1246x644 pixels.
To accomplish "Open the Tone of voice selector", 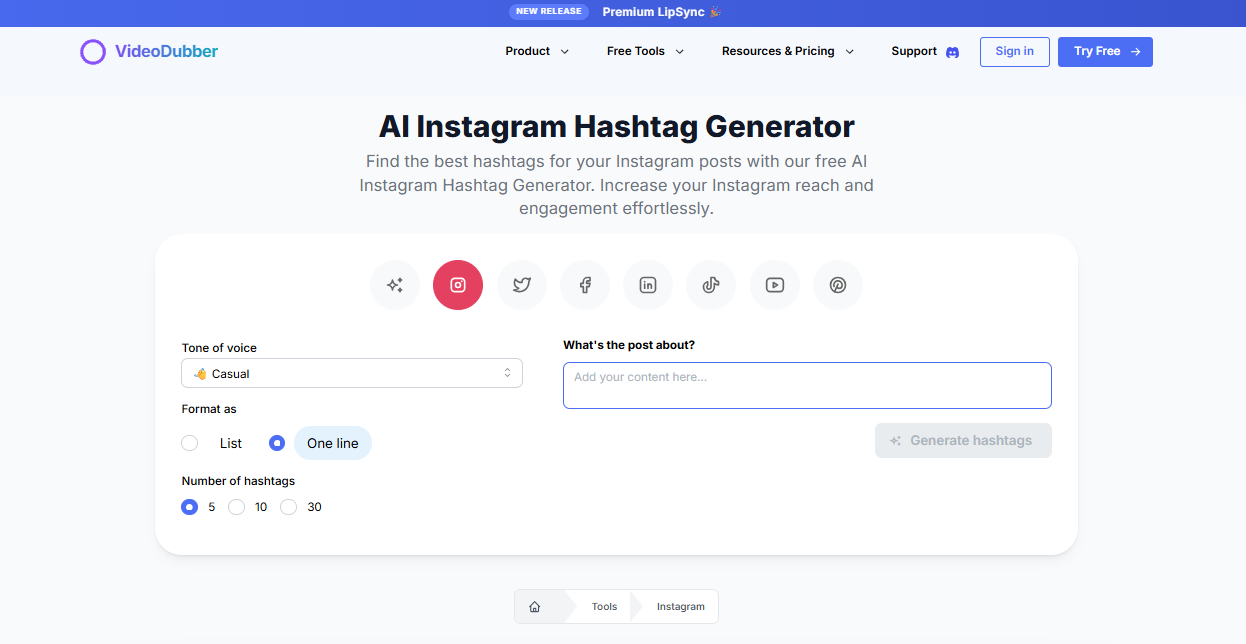I will click(351, 372).
